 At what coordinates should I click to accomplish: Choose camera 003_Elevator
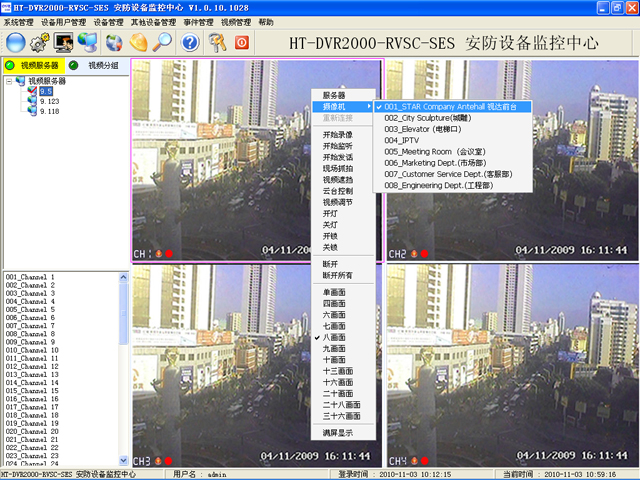coord(452,129)
